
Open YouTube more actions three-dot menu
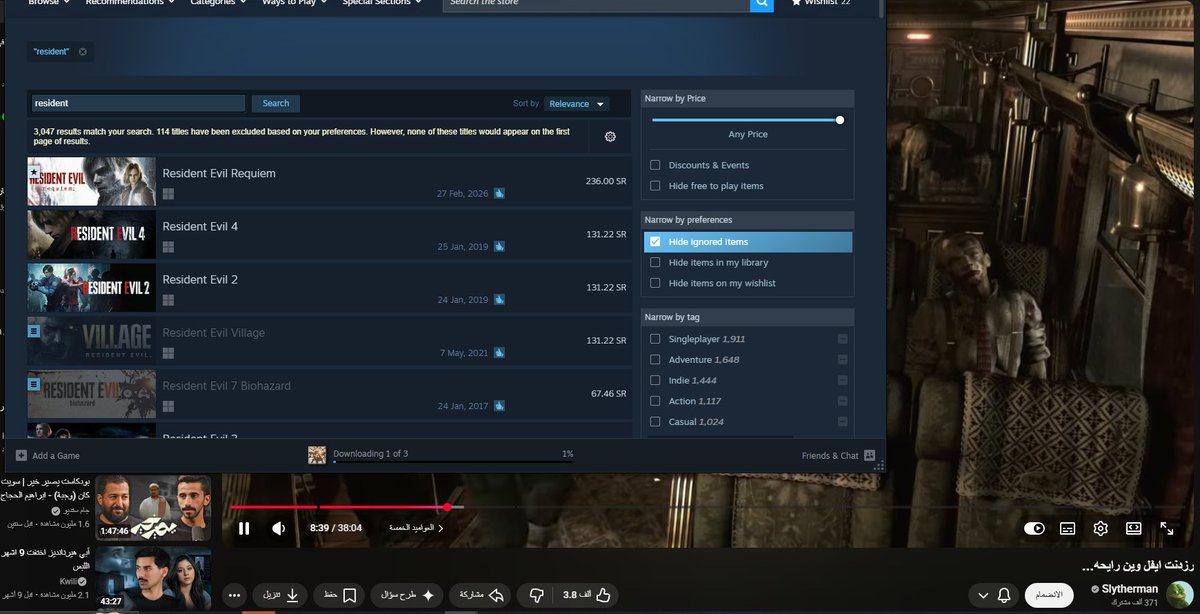[x=234, y=595]
